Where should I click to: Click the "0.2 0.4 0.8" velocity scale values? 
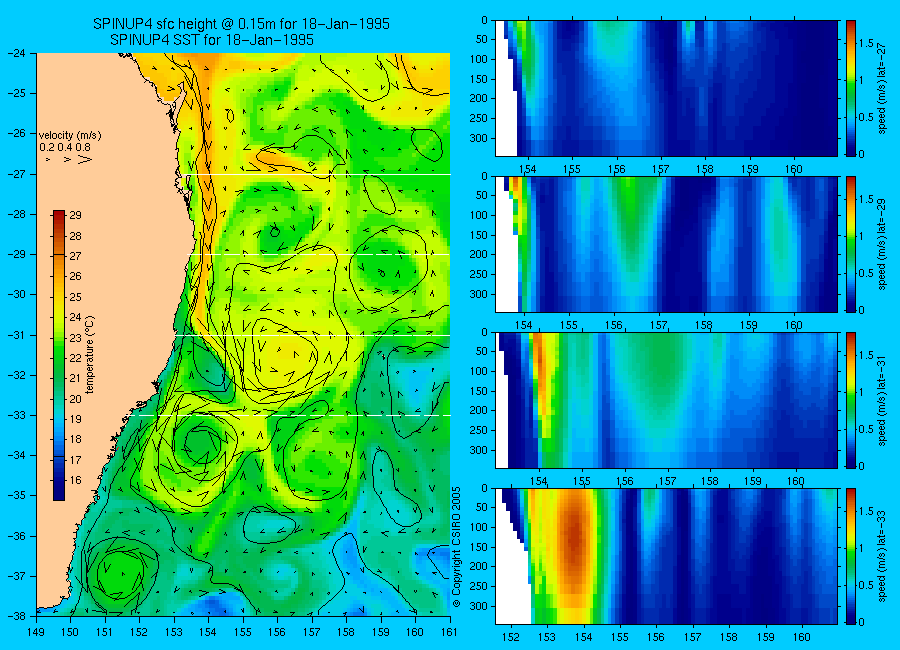pyautogui.click(x=65, y=147)
